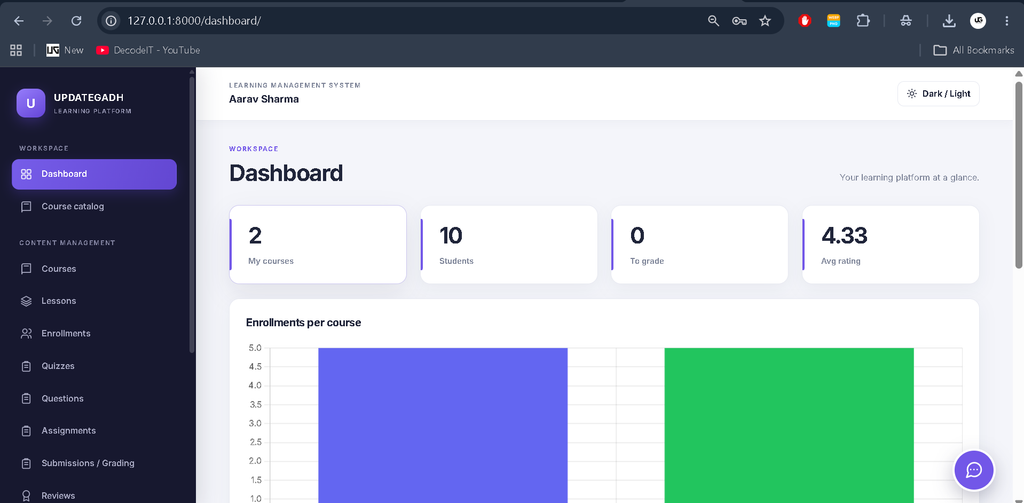
Task: Click the incognito icon in the toolbar
Action: click(905, 21)
